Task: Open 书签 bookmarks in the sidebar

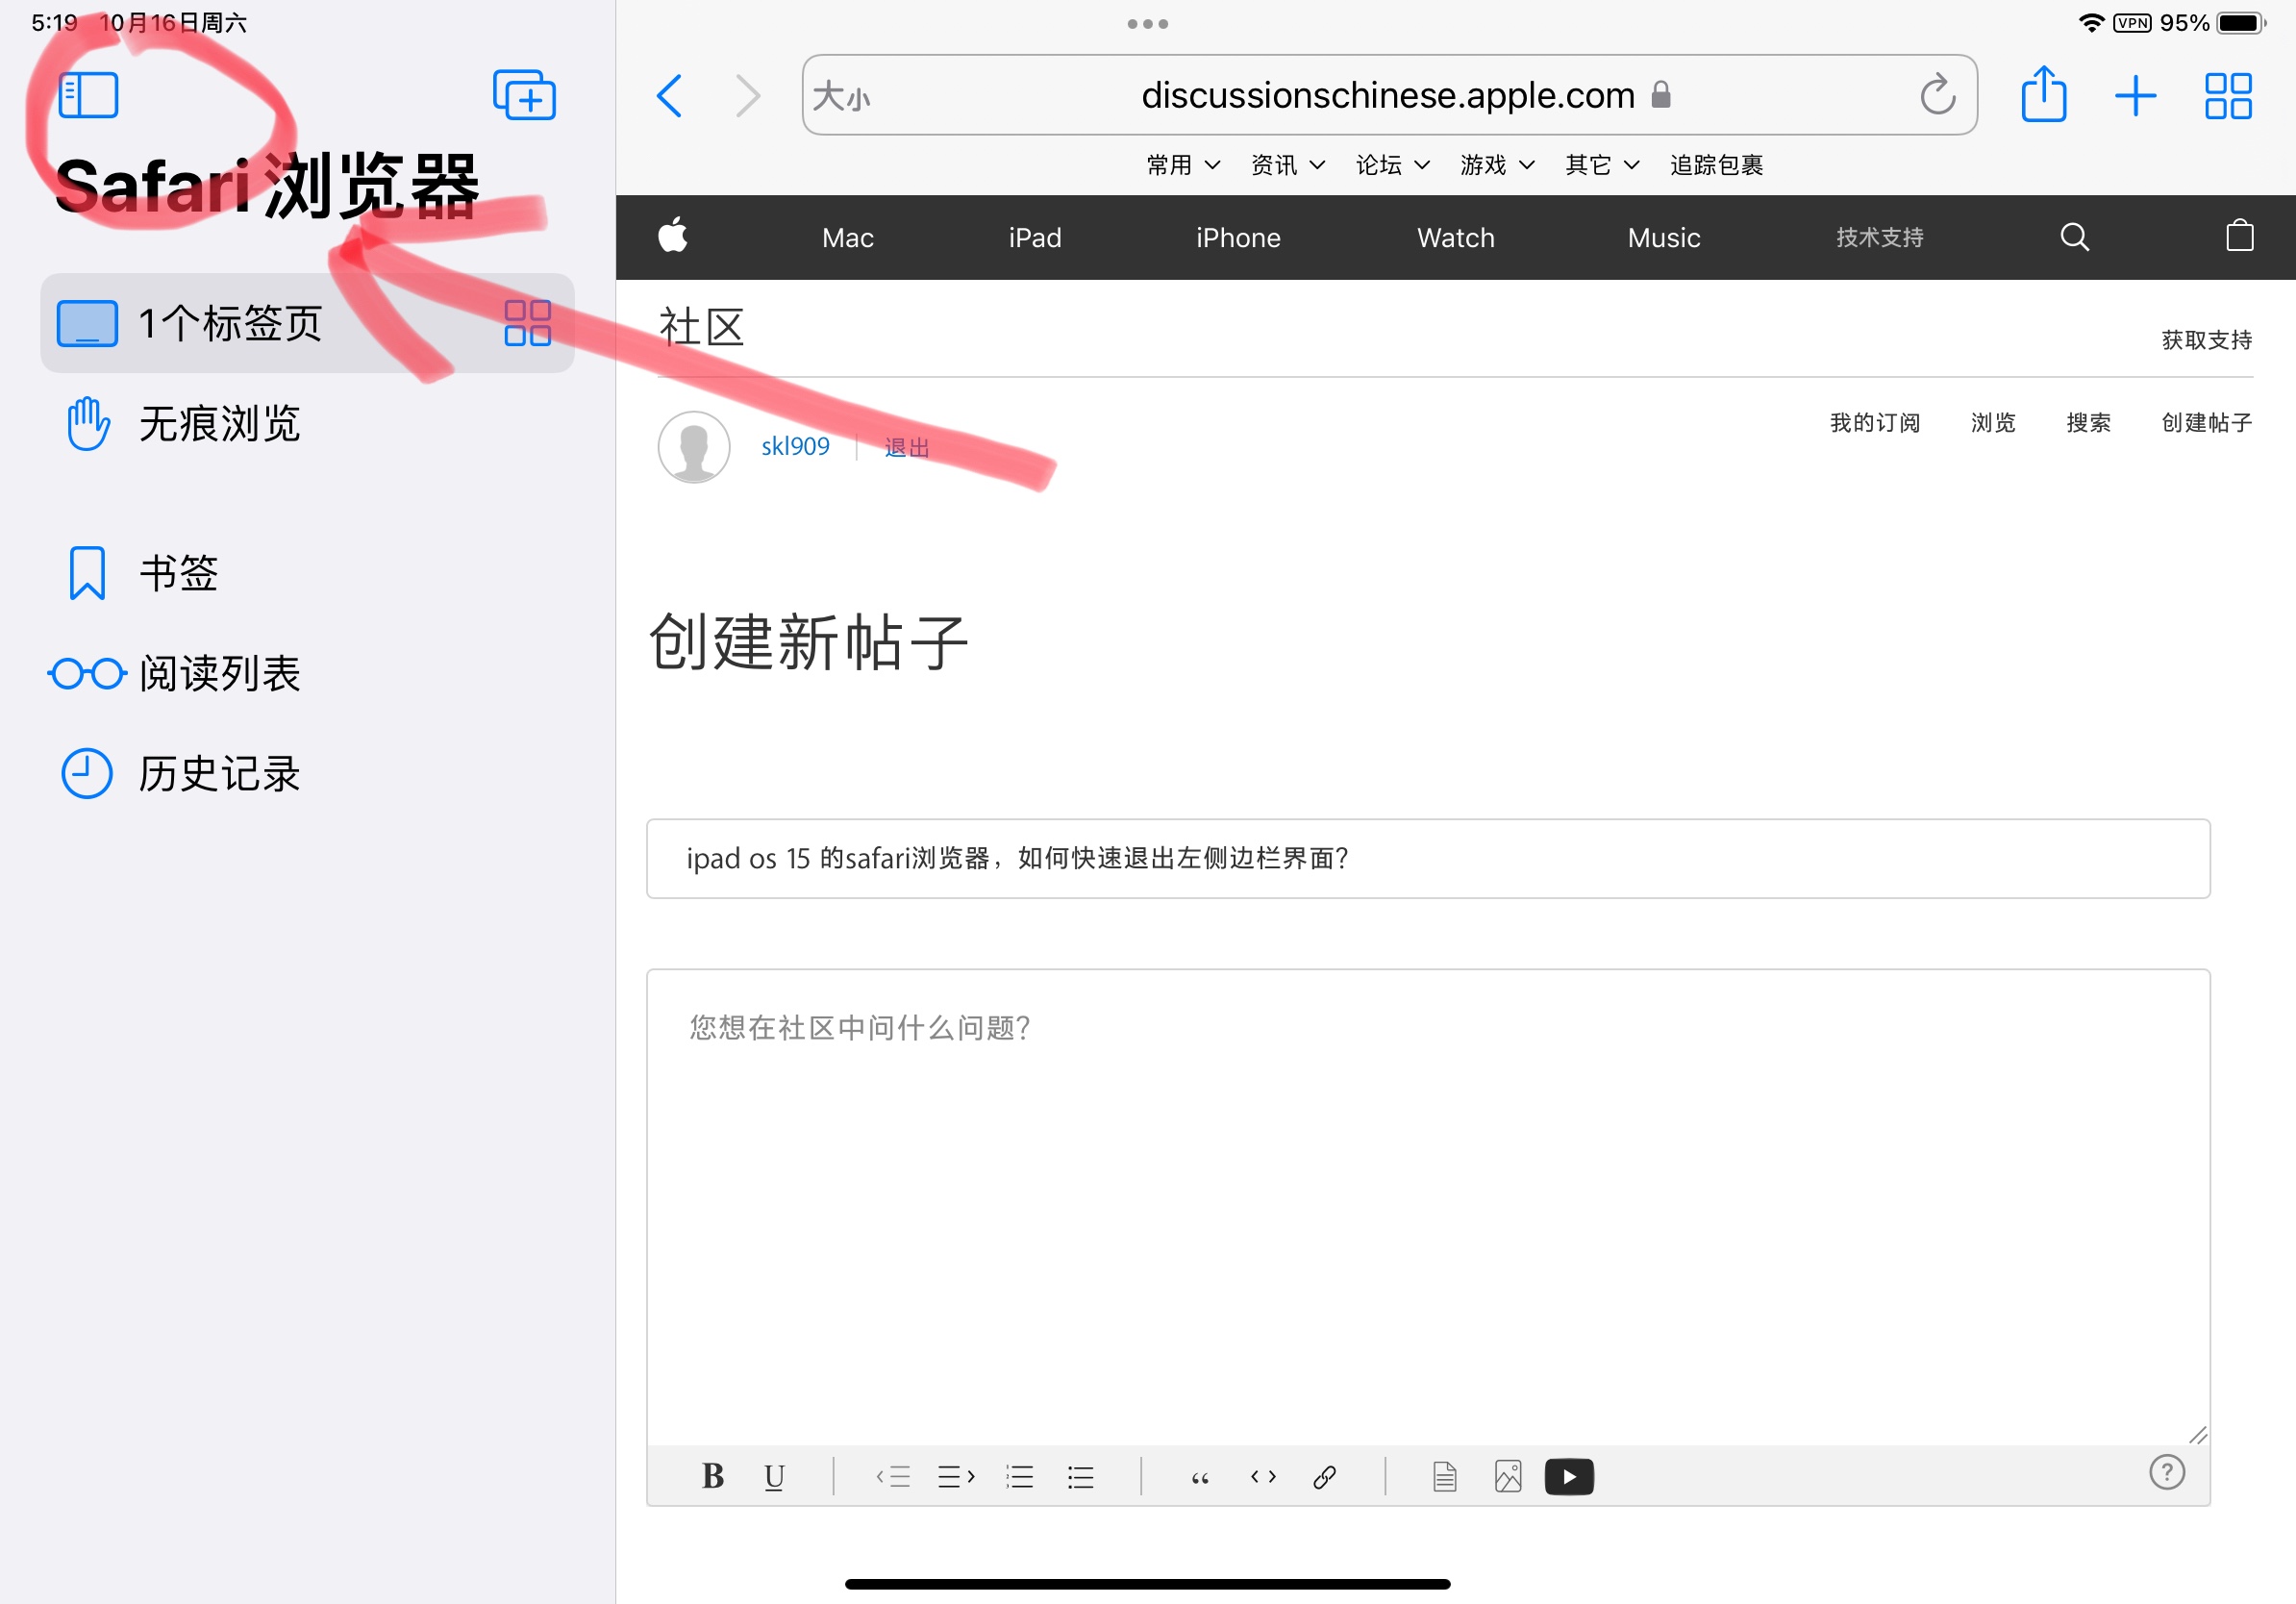Action: pos(307,573)
